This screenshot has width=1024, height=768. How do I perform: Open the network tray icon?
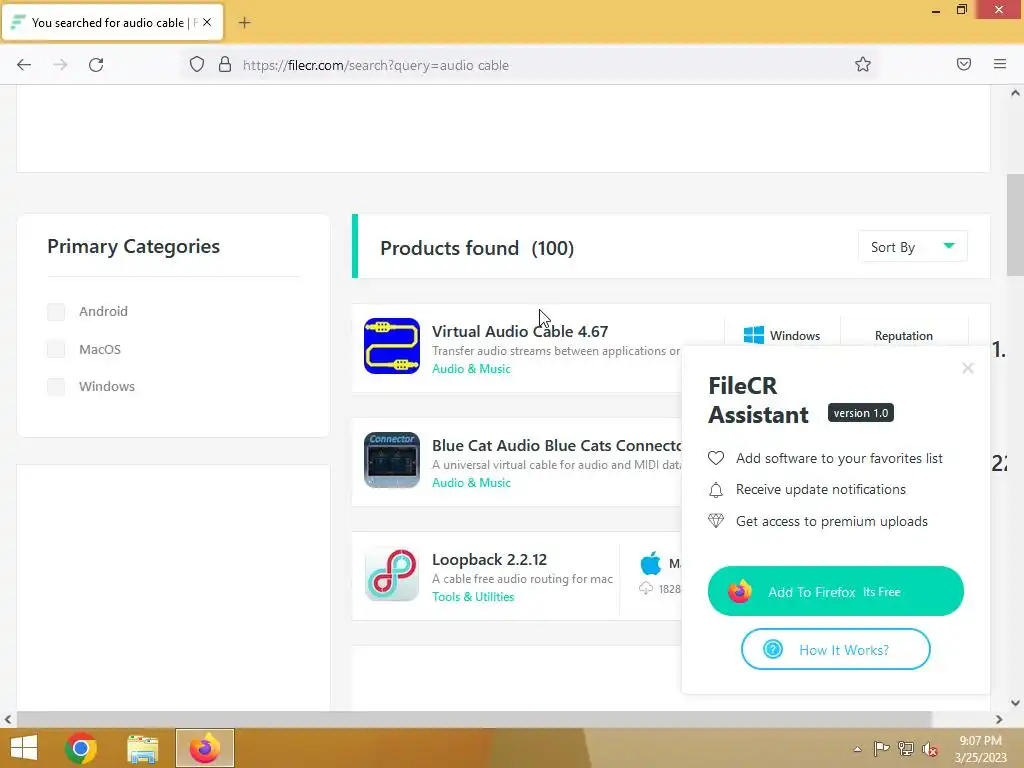coord(906,748)
